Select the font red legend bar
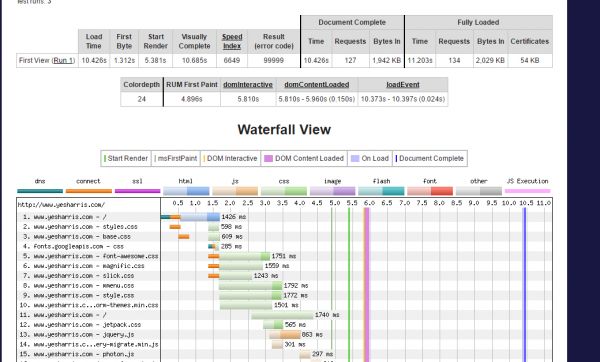600x362 pixels. [x=430, y=191]
